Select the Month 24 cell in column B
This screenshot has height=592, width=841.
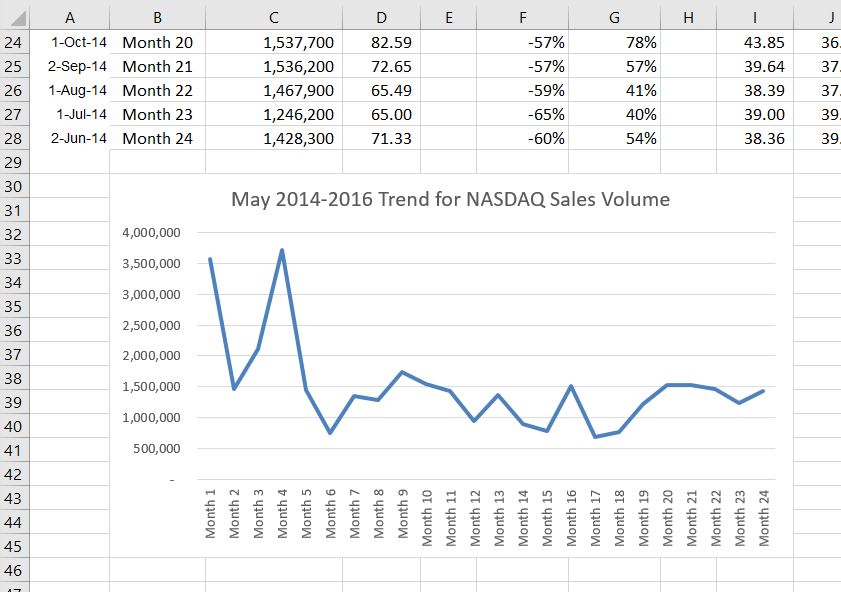pos(157,138)
